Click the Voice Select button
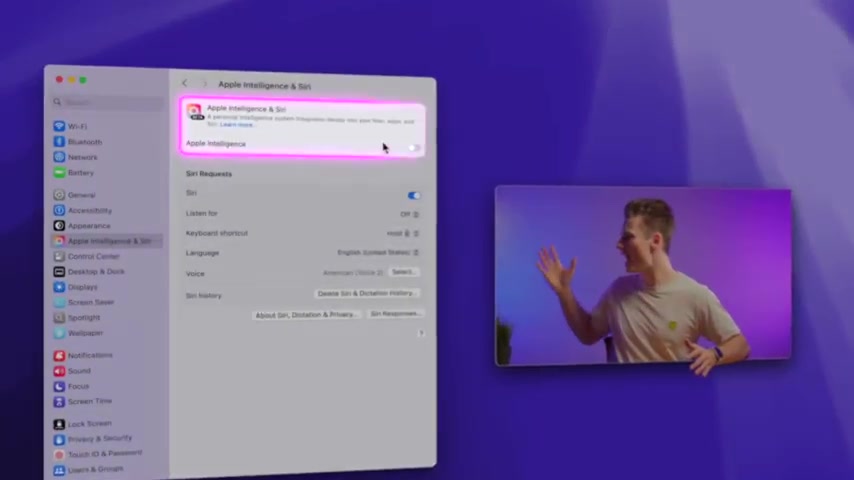This screenshot has width=854, height=480. pos(404,272)
